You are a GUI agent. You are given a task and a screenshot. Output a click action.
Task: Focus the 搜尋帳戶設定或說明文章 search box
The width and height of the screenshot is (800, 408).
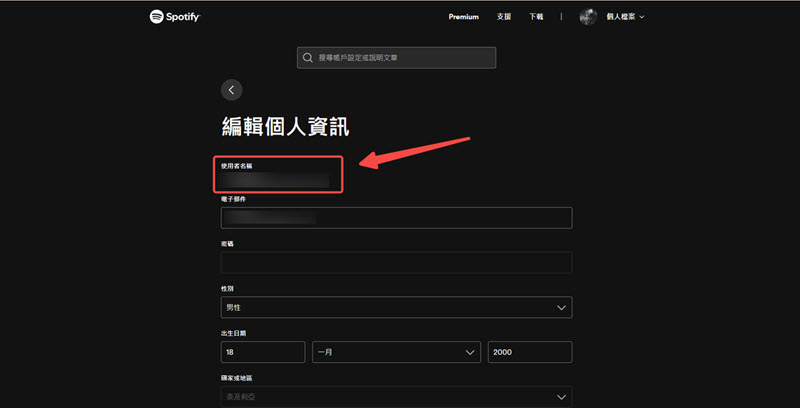click(x=400, y=58)
